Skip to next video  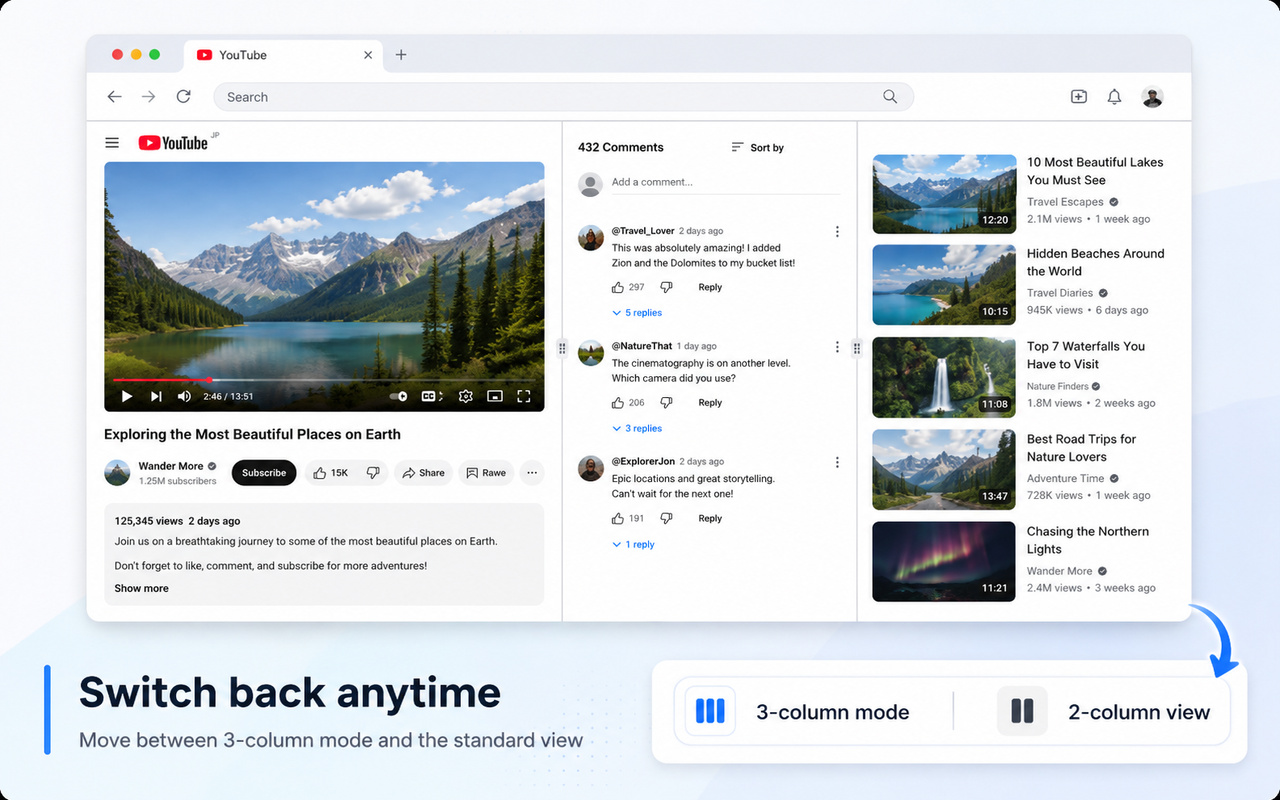(156, 397)
